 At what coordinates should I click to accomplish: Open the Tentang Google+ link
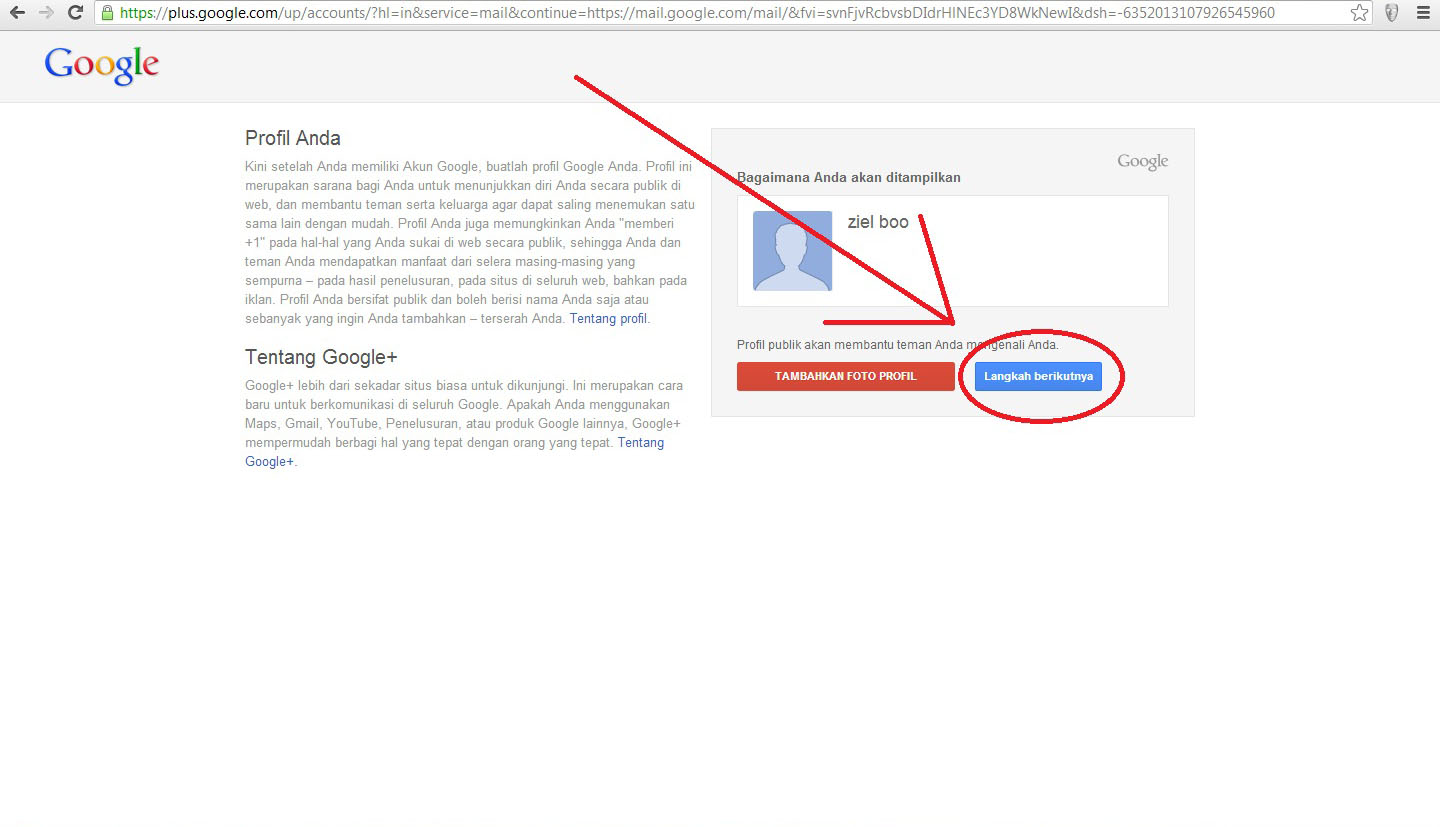point(454,452)
